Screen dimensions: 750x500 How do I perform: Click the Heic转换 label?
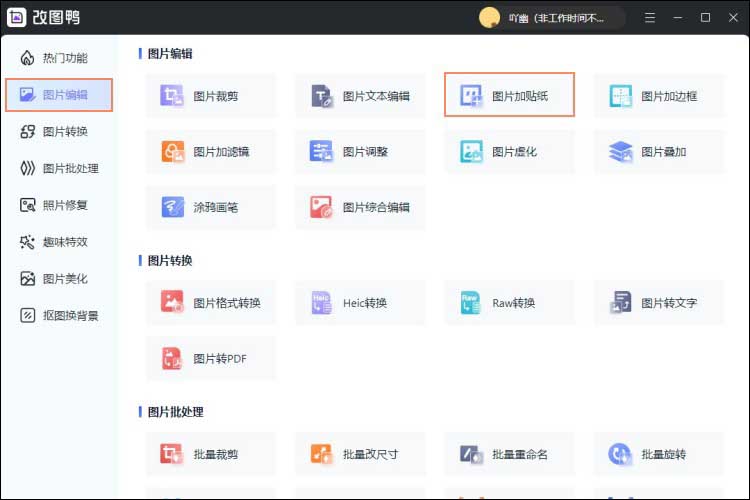tap(365, 303)
